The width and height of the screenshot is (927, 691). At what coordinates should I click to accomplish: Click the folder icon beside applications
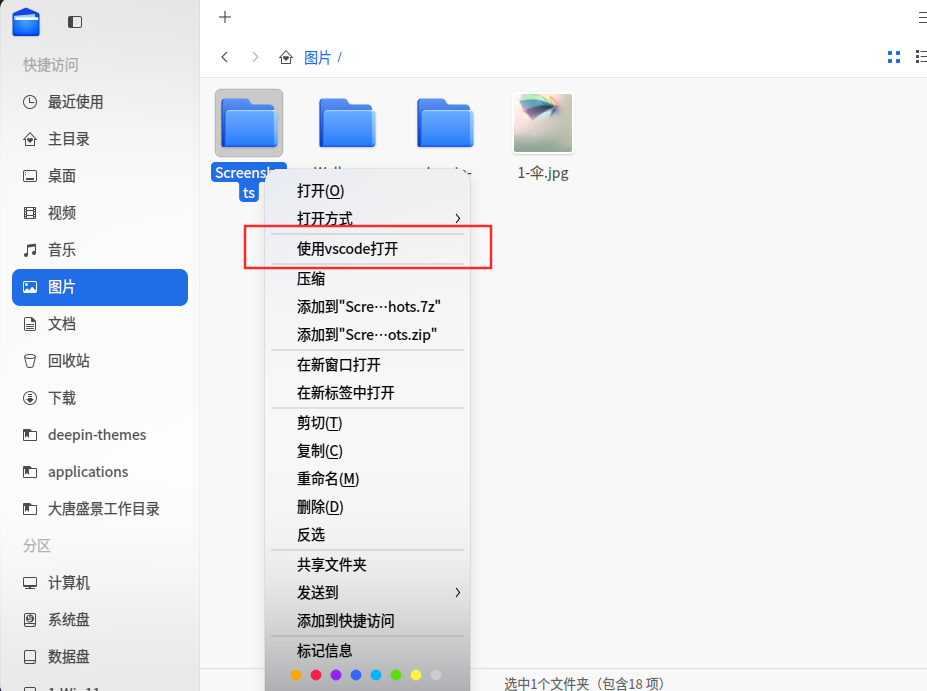click(30, 472)
